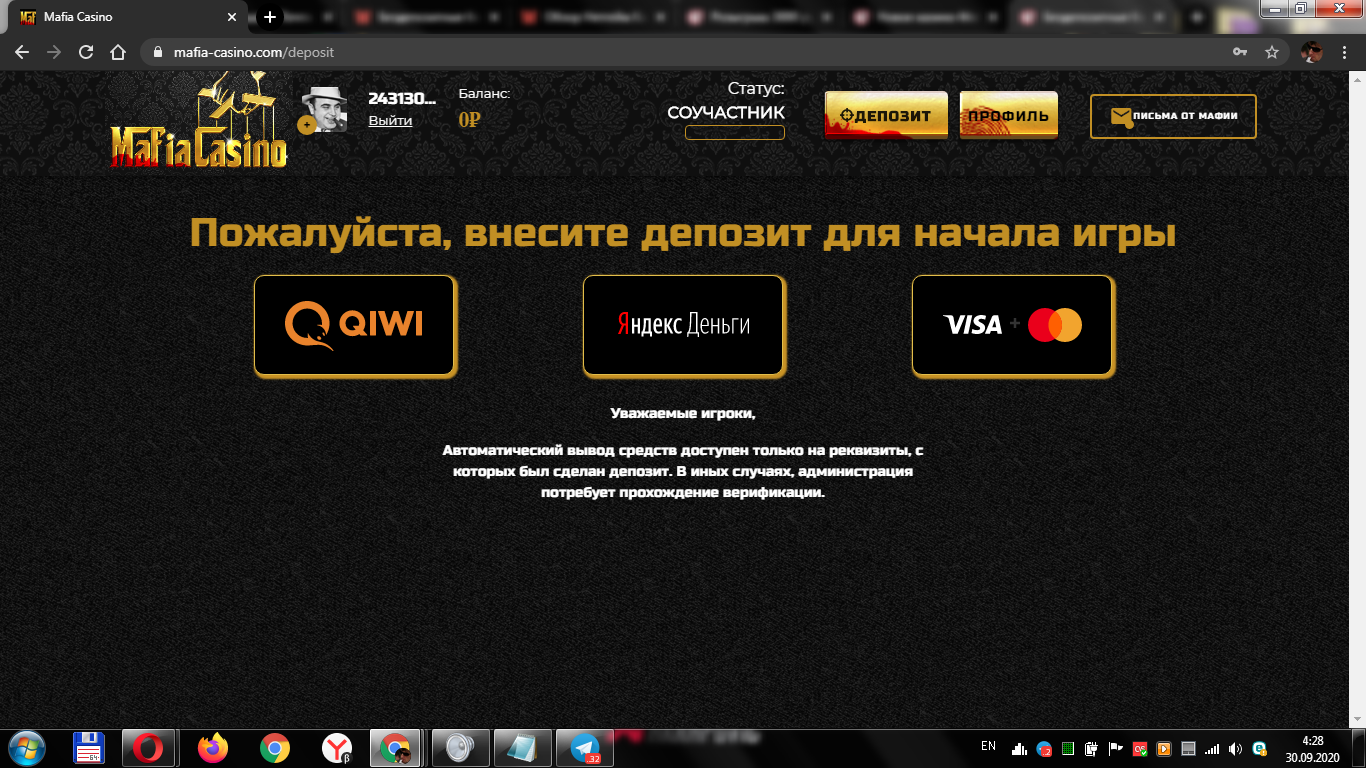Open the speaker app in taskbar
Image resolution: width=1366 pixels, height=768 pixels.
point(460,748)
